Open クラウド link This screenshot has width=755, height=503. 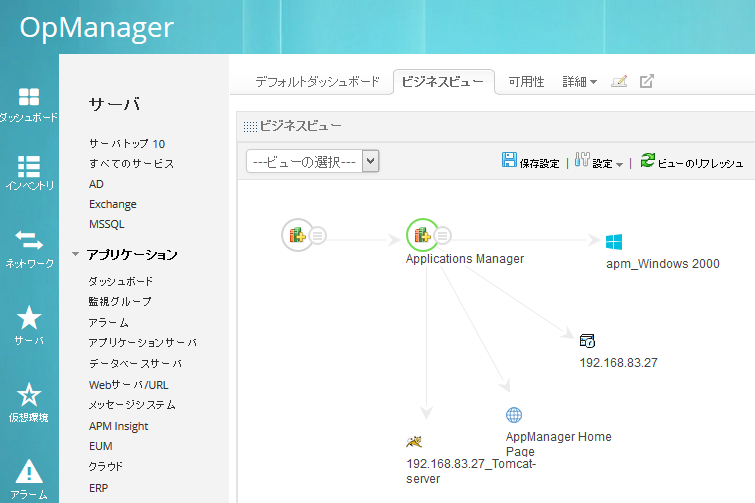coord(106,466)
